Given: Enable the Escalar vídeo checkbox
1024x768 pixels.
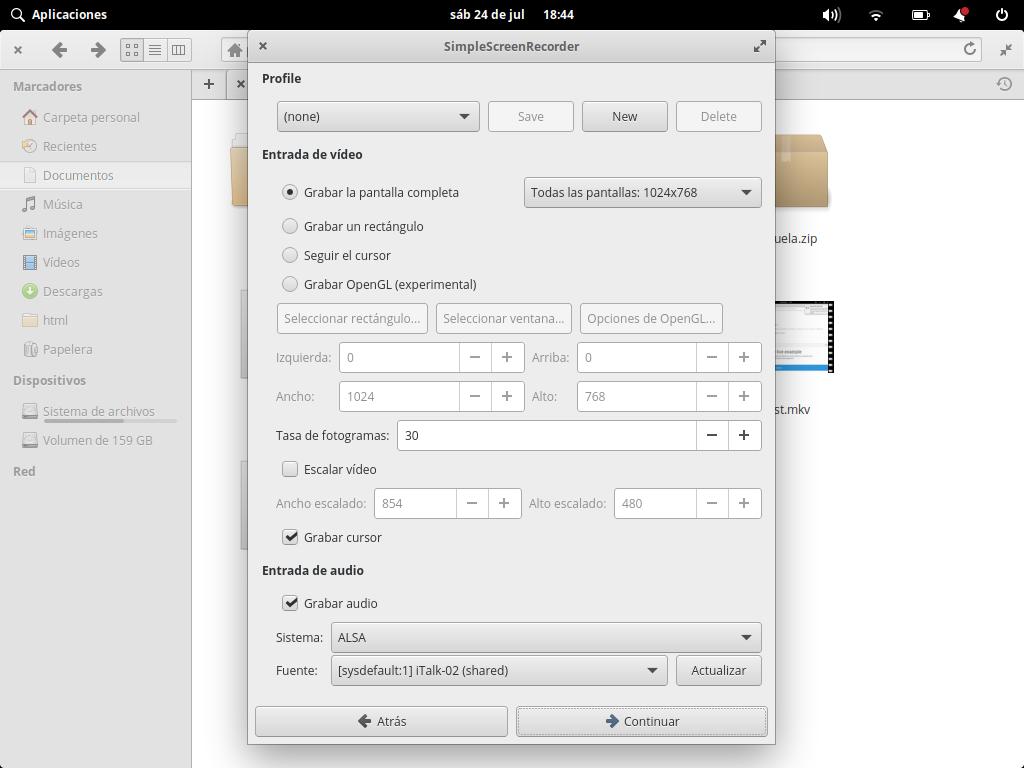Looking at the screenshot, I should (290, 470).
